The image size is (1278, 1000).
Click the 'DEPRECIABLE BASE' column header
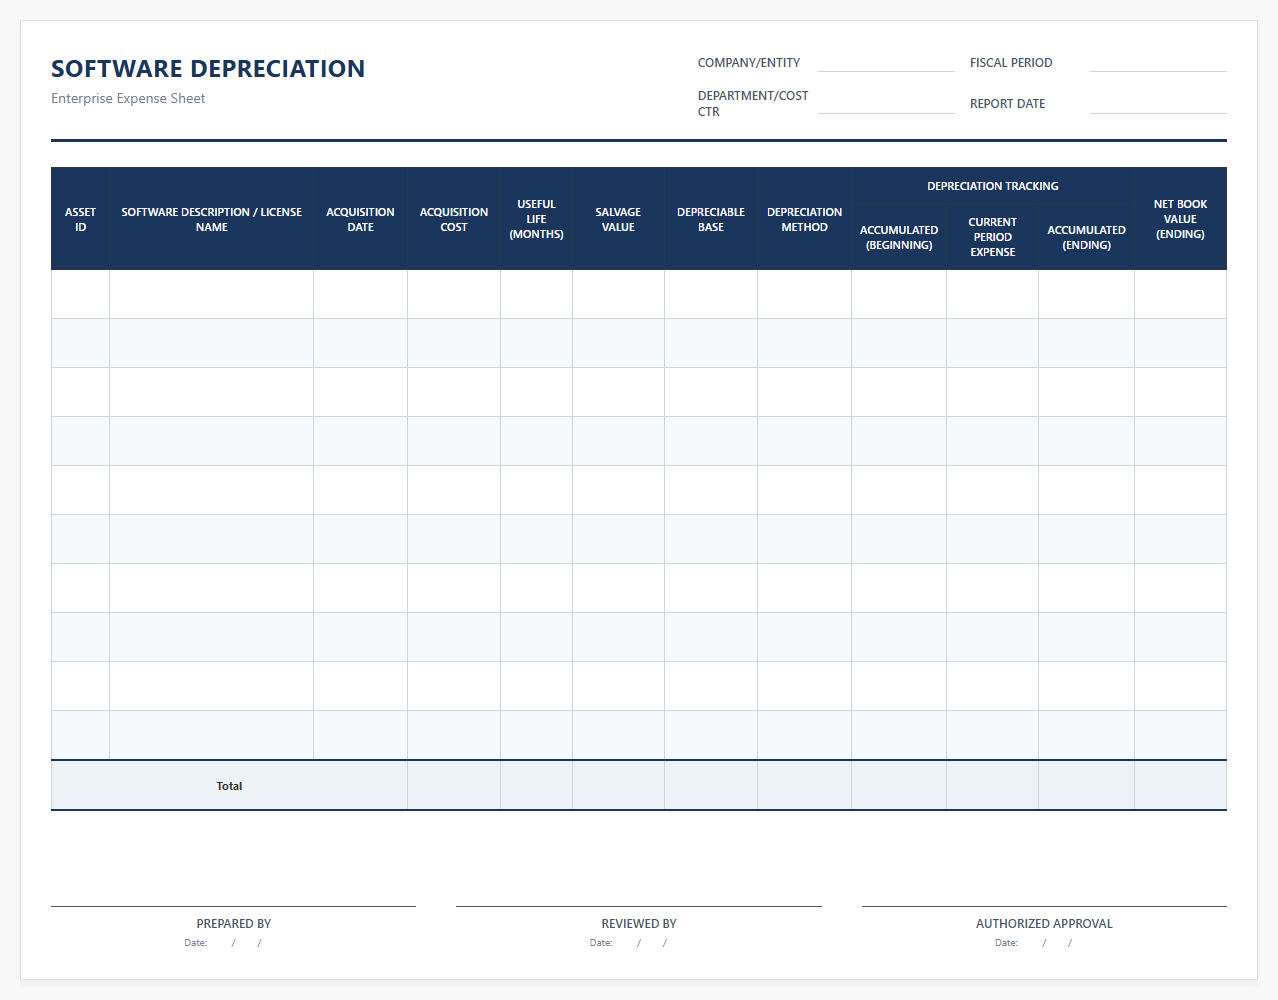tap(711, 219)
